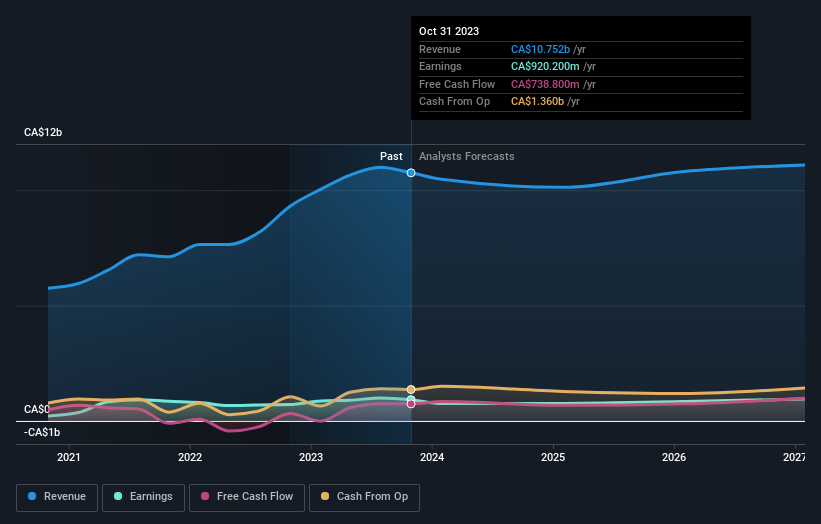Select the 2026 x-axis label
The height and width of the screenshot is (524, 821).
click(674, 457)
